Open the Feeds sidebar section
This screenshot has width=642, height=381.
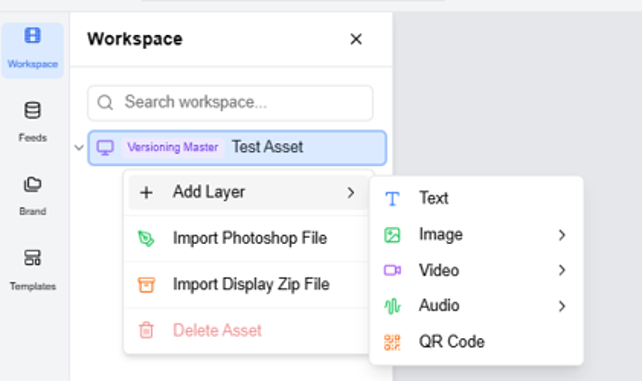(x=32, y=122)
